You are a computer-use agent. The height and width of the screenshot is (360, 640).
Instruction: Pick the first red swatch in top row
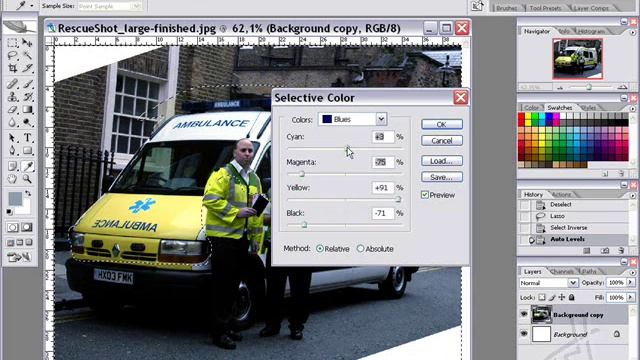tap(522, 116)
